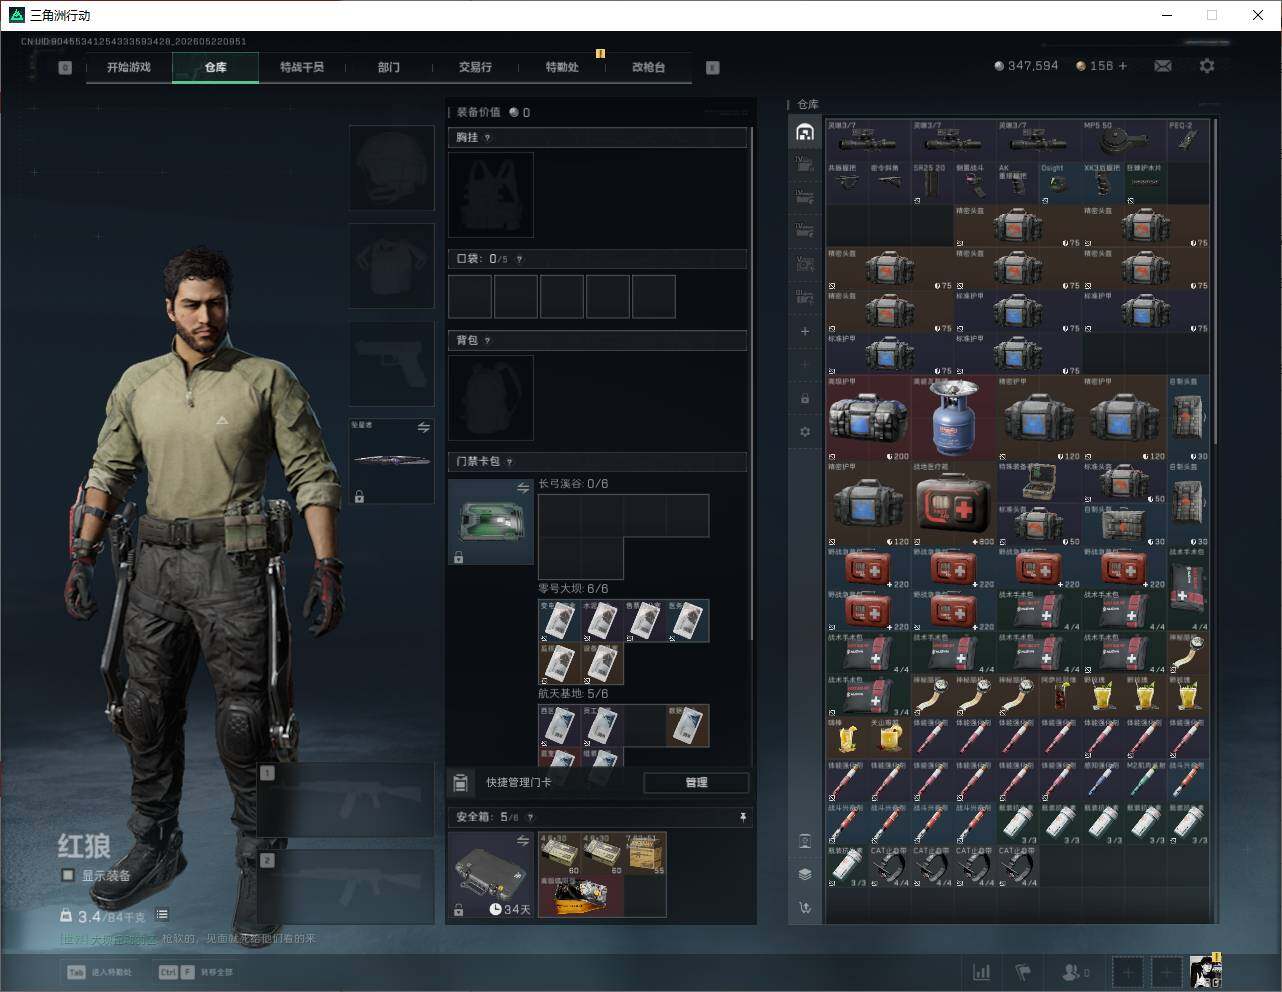Image resolution: width=1282 pixels, height=992 pixels.
Task: Click the swap icon on the keycard case
Action: coord(523,488)
